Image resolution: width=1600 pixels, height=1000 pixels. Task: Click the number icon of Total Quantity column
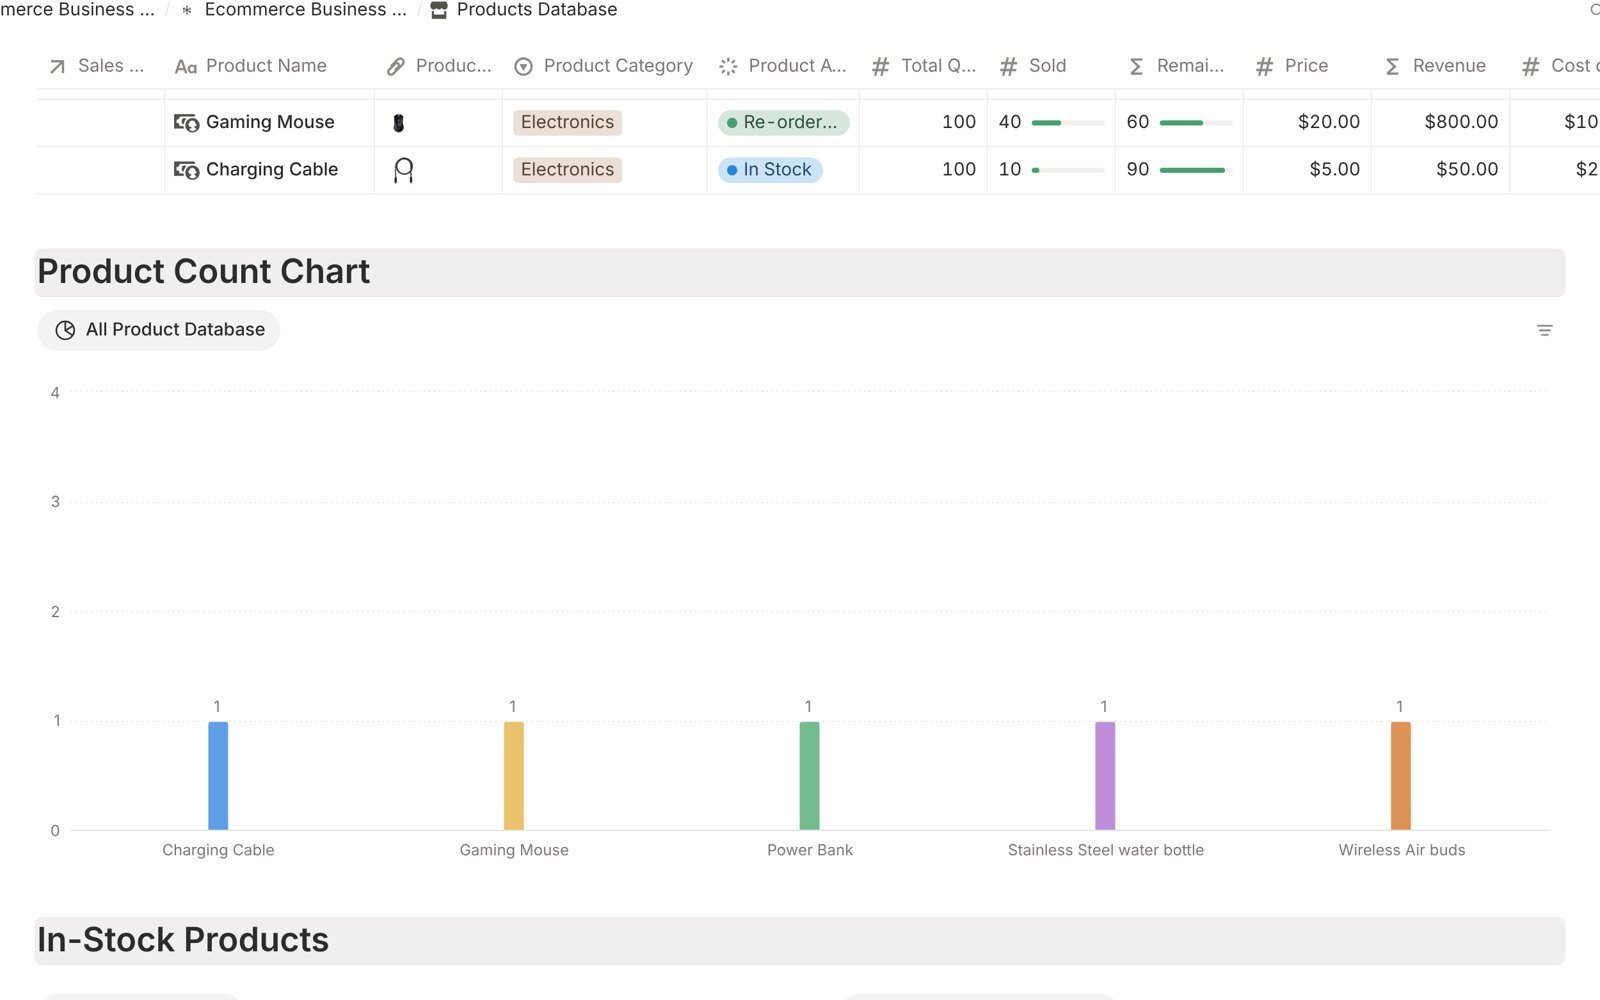click(880, 67)
